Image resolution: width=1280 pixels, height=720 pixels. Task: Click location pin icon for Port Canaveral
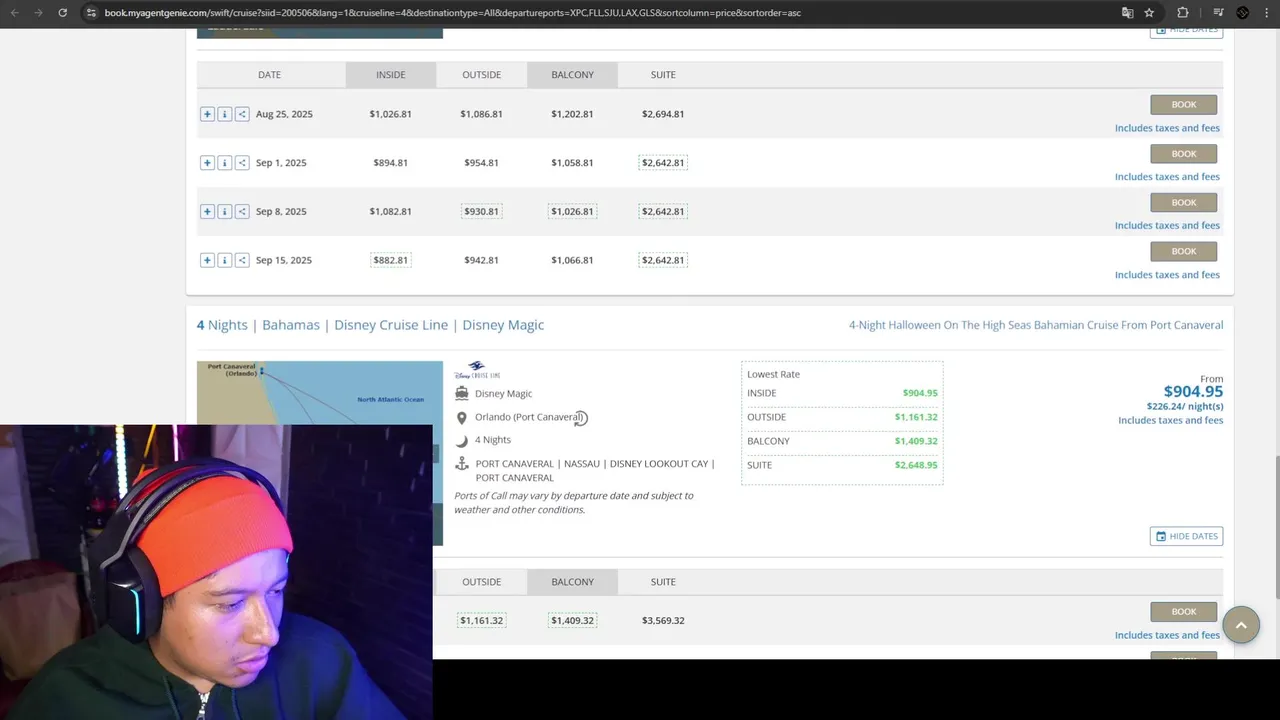coord(461,418)
